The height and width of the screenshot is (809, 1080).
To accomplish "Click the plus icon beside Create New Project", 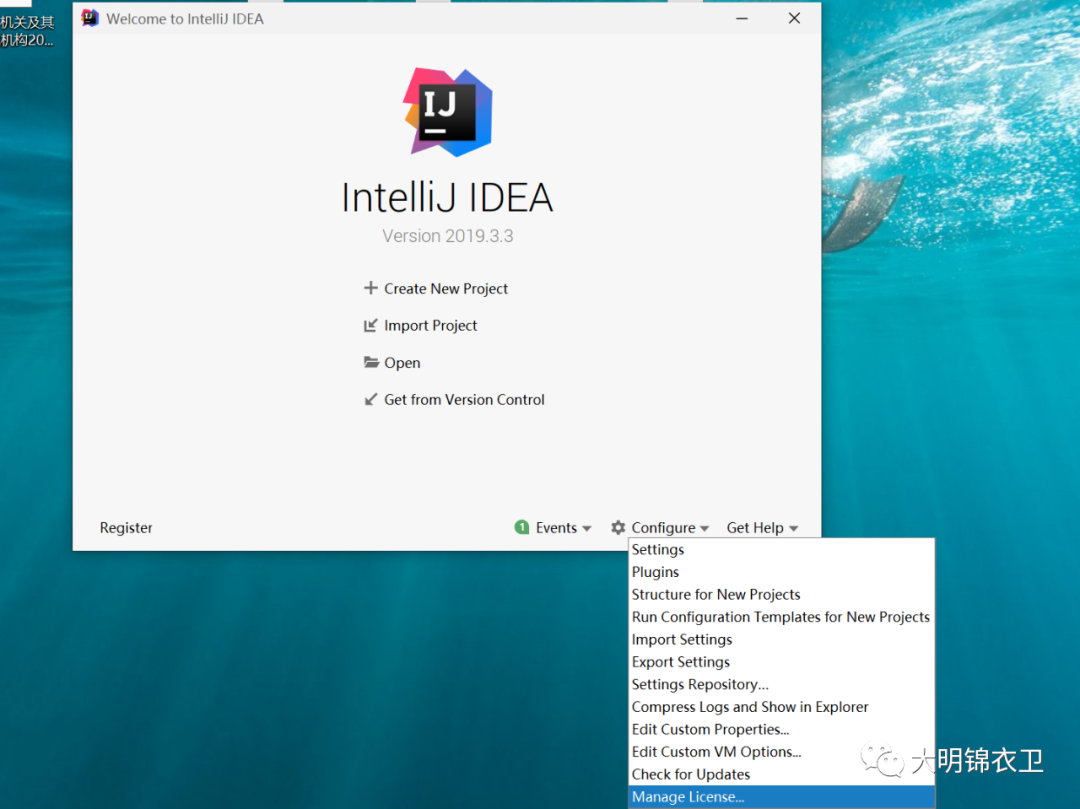I will click(371, 288).
